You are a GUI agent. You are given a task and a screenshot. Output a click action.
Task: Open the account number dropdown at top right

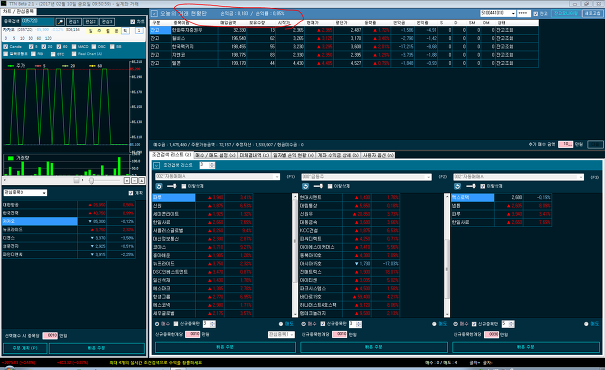tap(498, 13)
